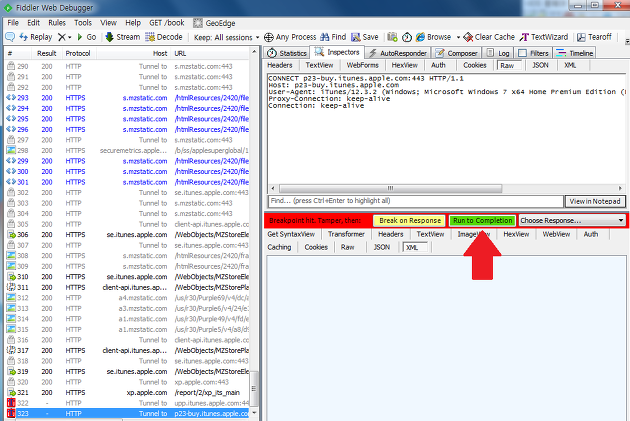Click the Break on Response button
Viewport: 630px width, 421px height.
[410, 221]
